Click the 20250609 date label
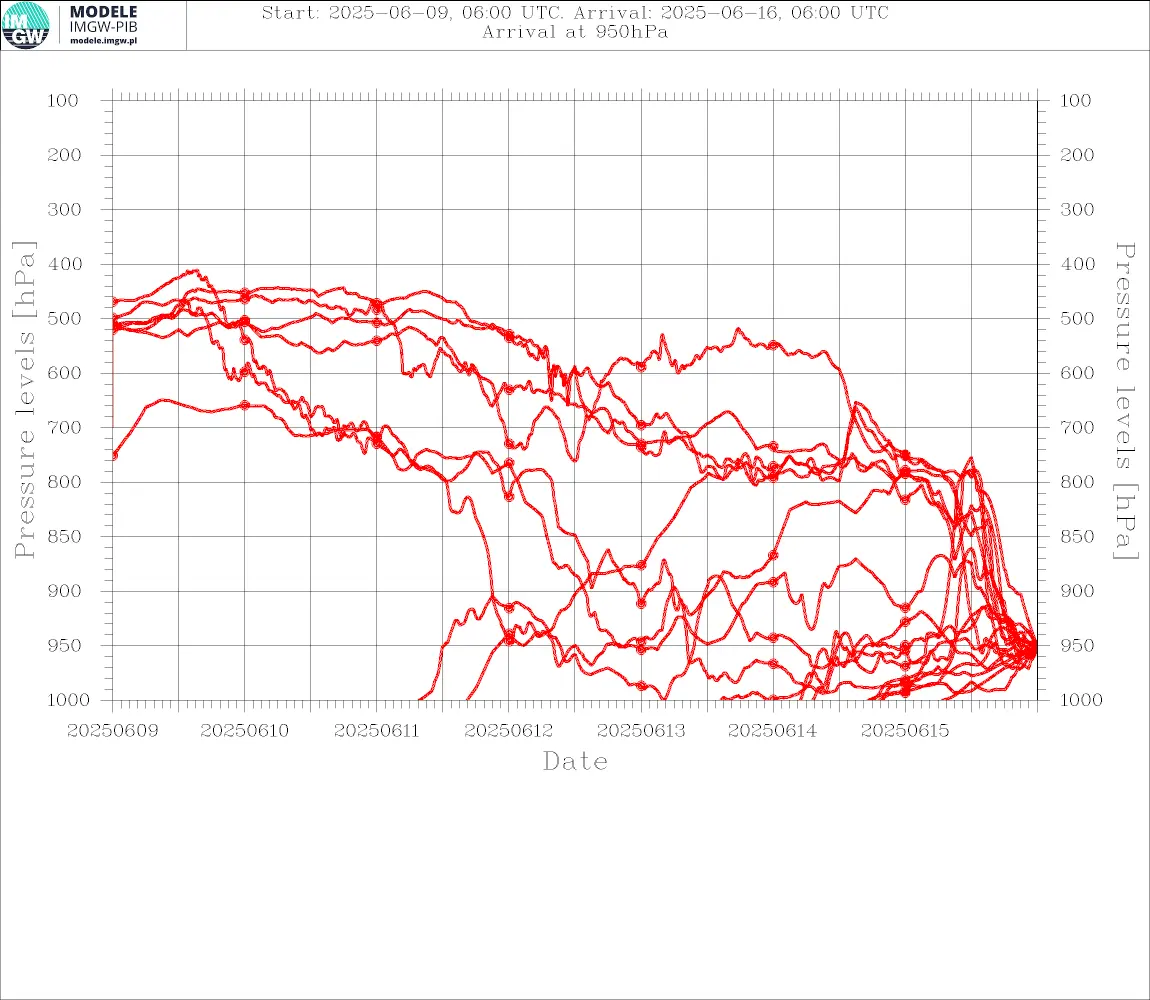This screenshot has width=1150, height=1000. click(x=113, y=731)
